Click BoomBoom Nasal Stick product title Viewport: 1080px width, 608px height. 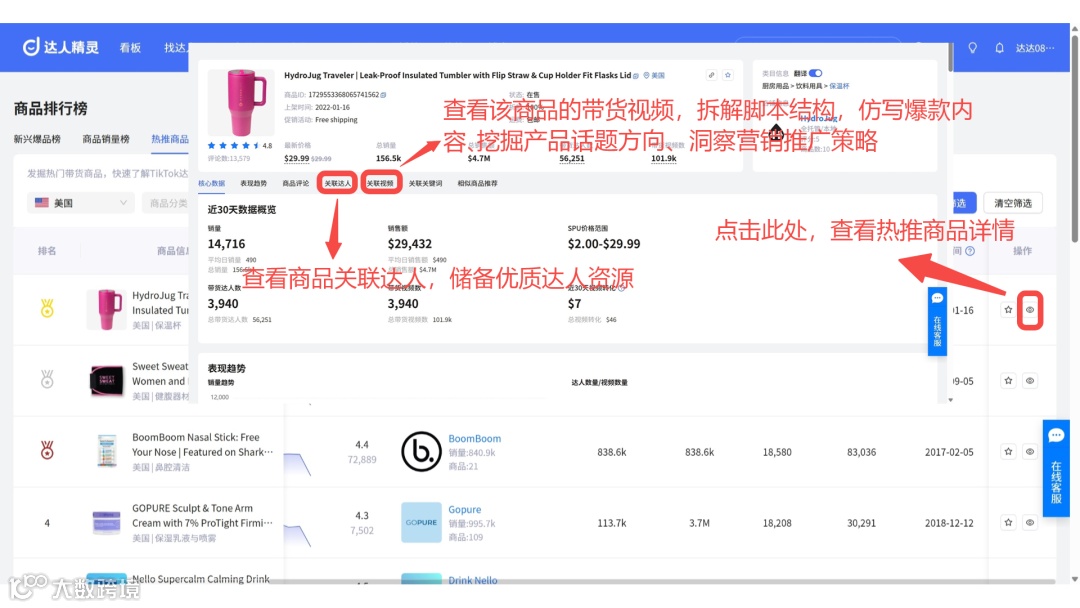tap(202, 445)
